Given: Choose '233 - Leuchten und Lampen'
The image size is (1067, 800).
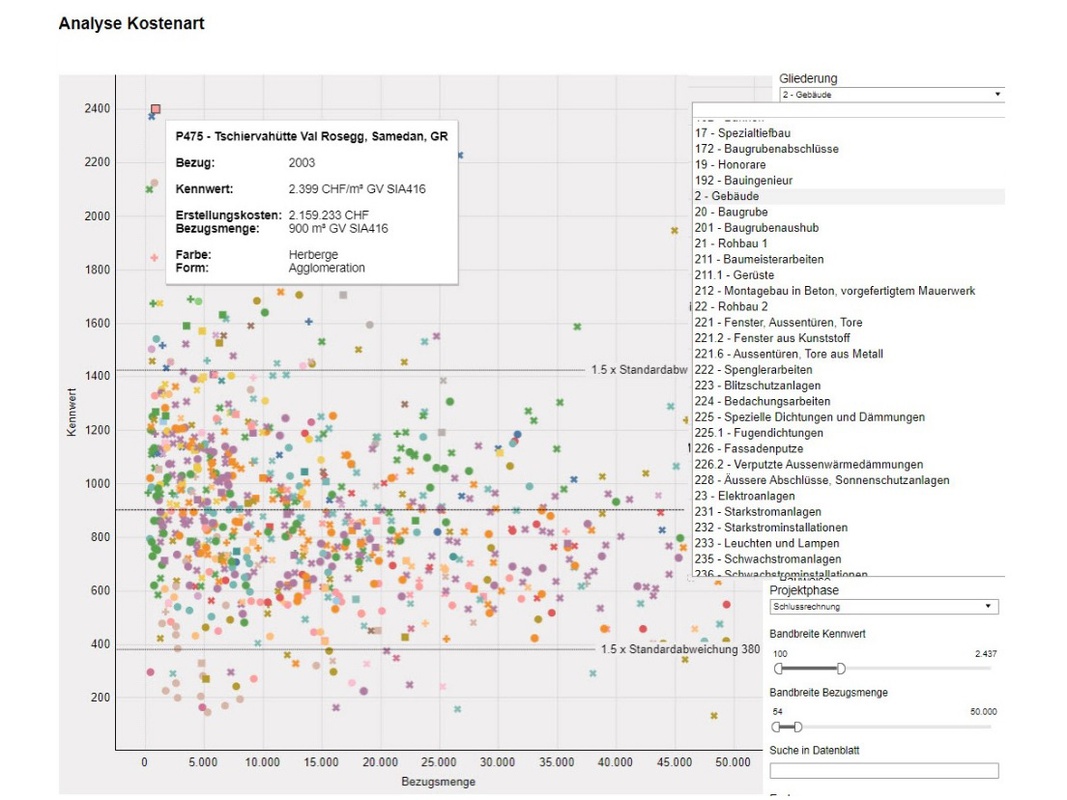Looking at the screenshot, I should (x=848, y=543).
